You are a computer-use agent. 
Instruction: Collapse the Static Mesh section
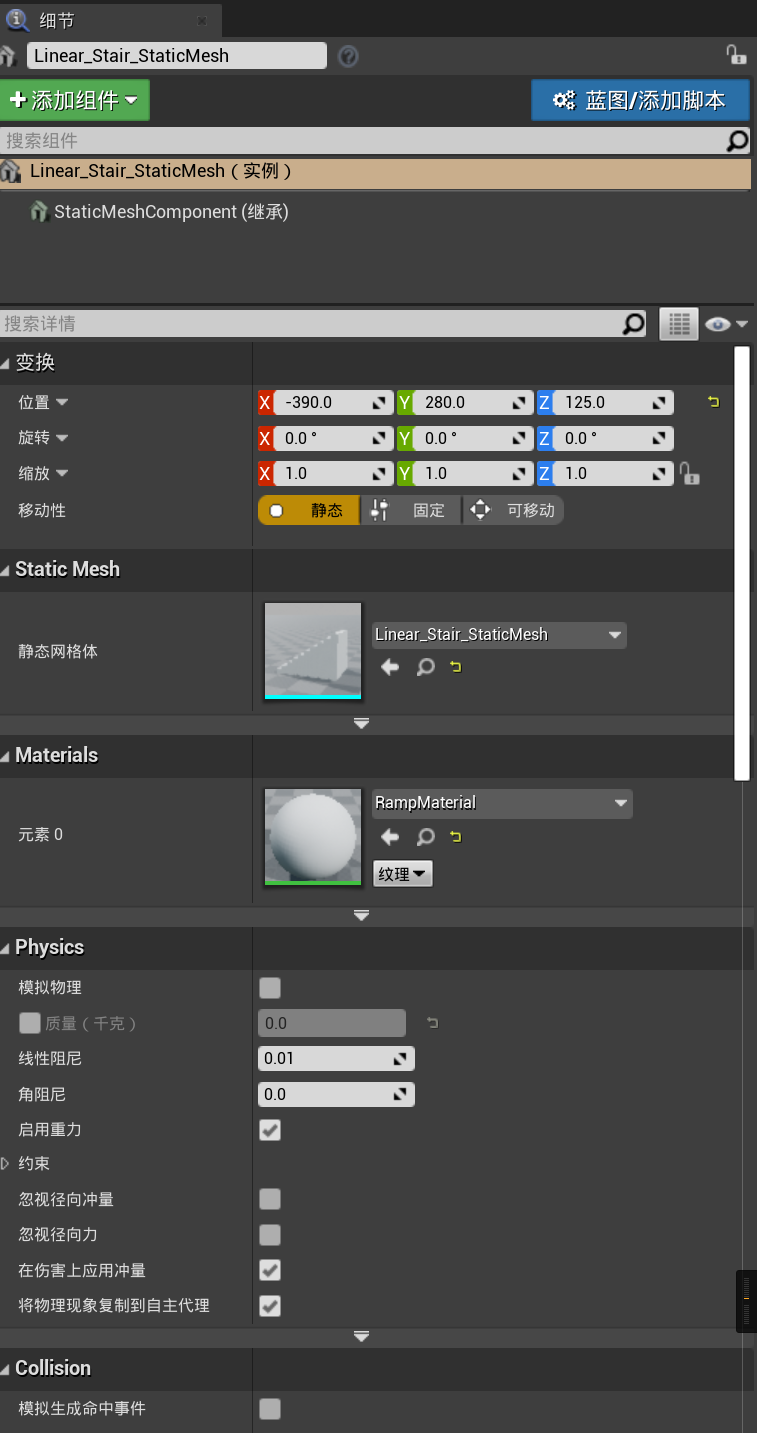pos(6,570)
